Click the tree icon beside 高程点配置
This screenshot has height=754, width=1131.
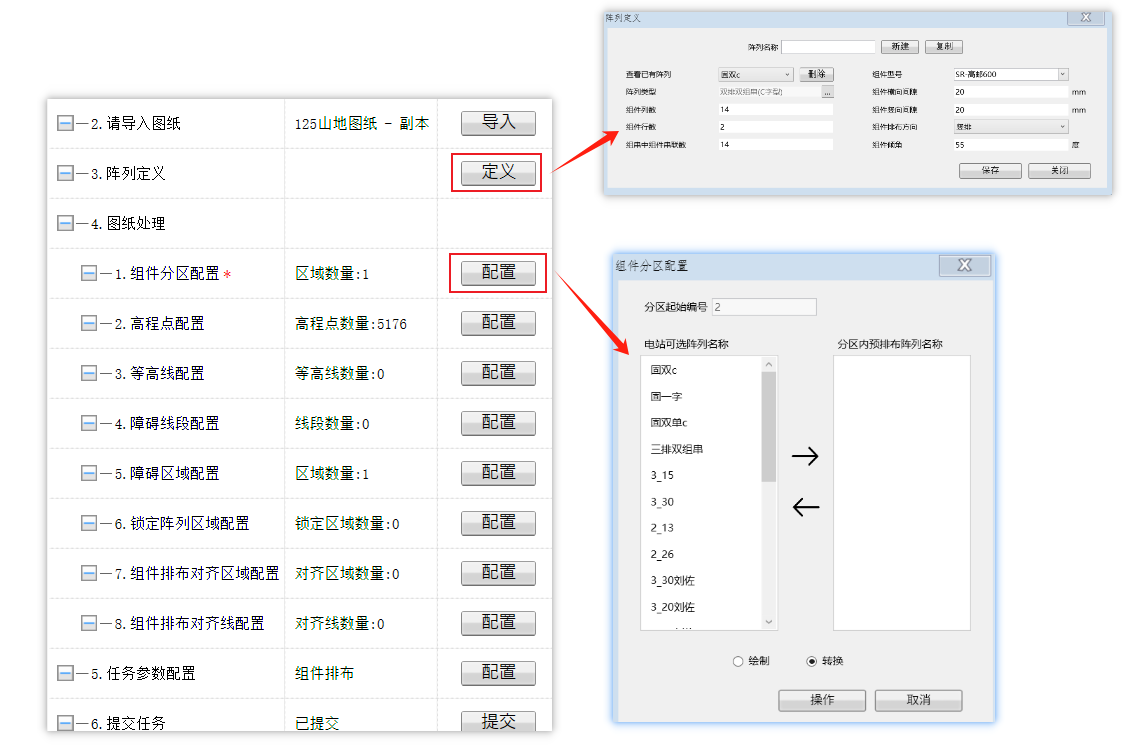(x=89, y=324)
